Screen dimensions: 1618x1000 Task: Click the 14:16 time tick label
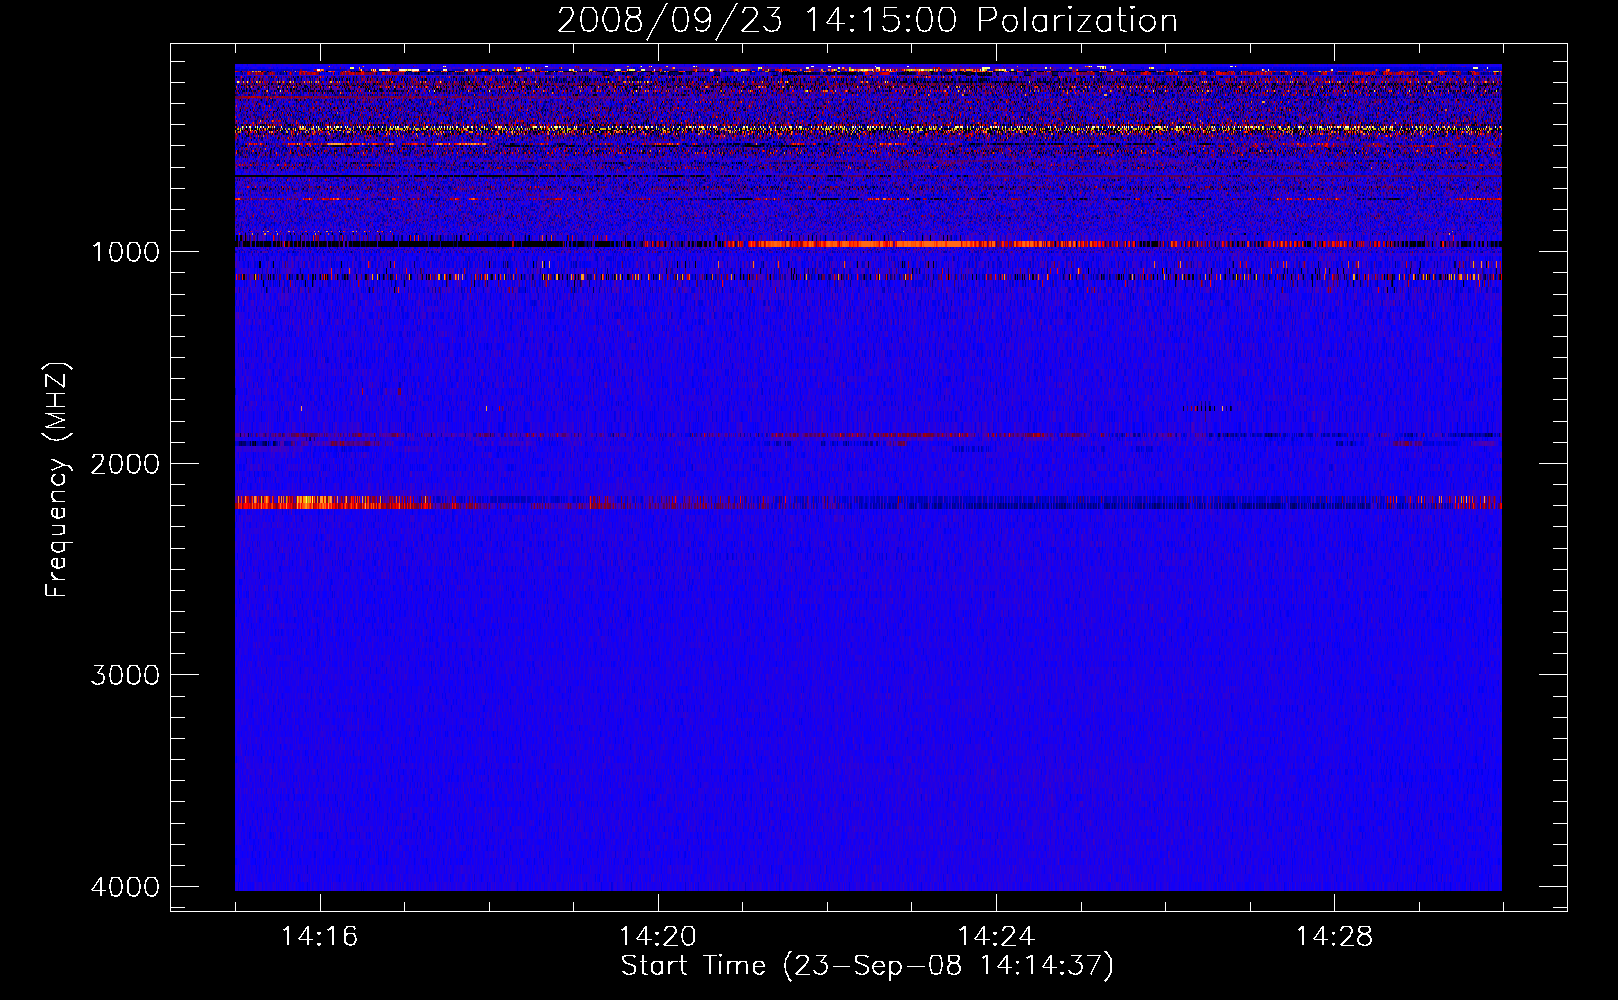coord(319,937)
